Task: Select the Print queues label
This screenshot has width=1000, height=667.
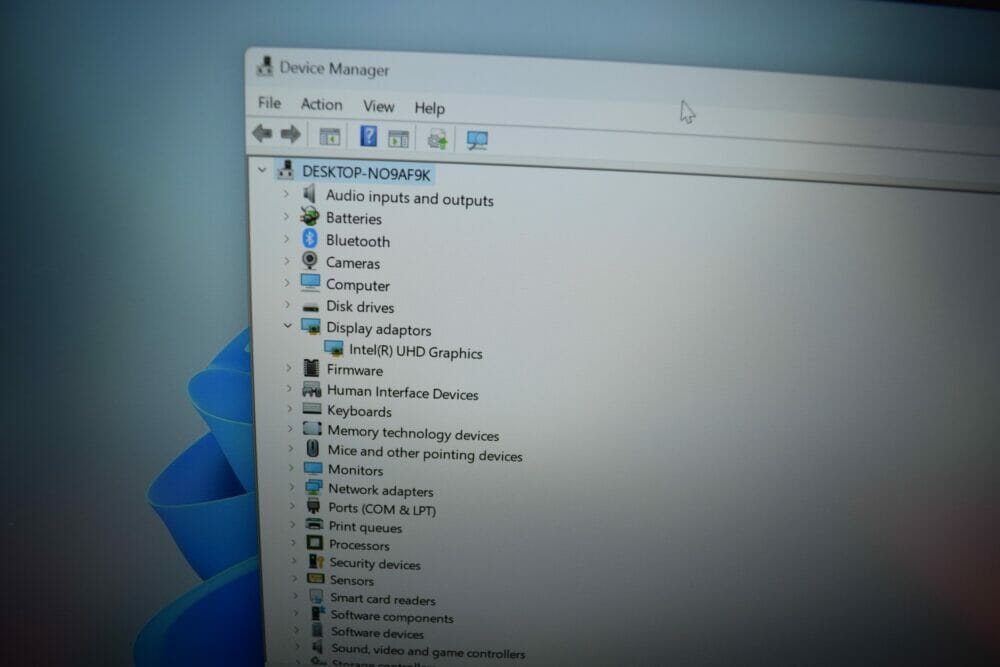Action: 365,527
